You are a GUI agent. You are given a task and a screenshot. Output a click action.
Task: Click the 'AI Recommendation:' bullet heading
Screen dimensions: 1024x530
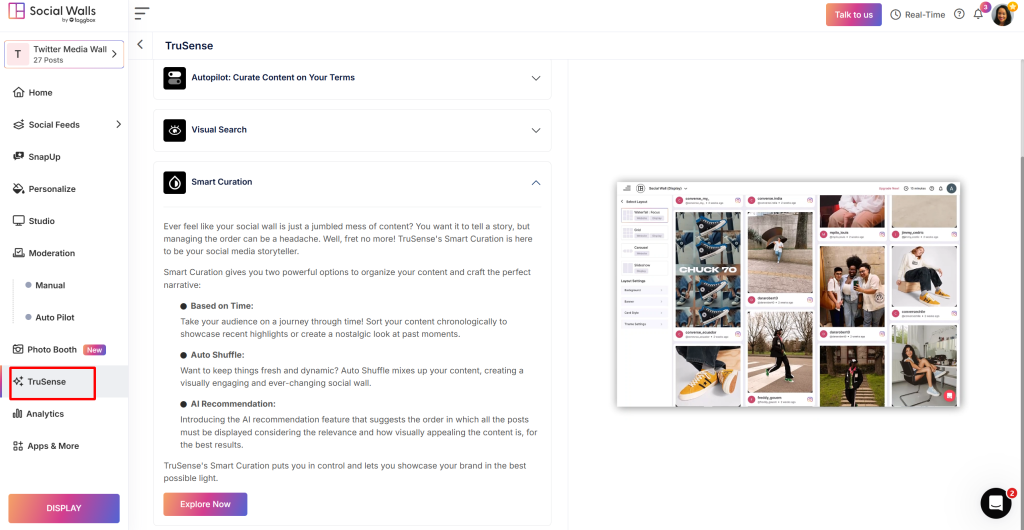coord(233,404)
